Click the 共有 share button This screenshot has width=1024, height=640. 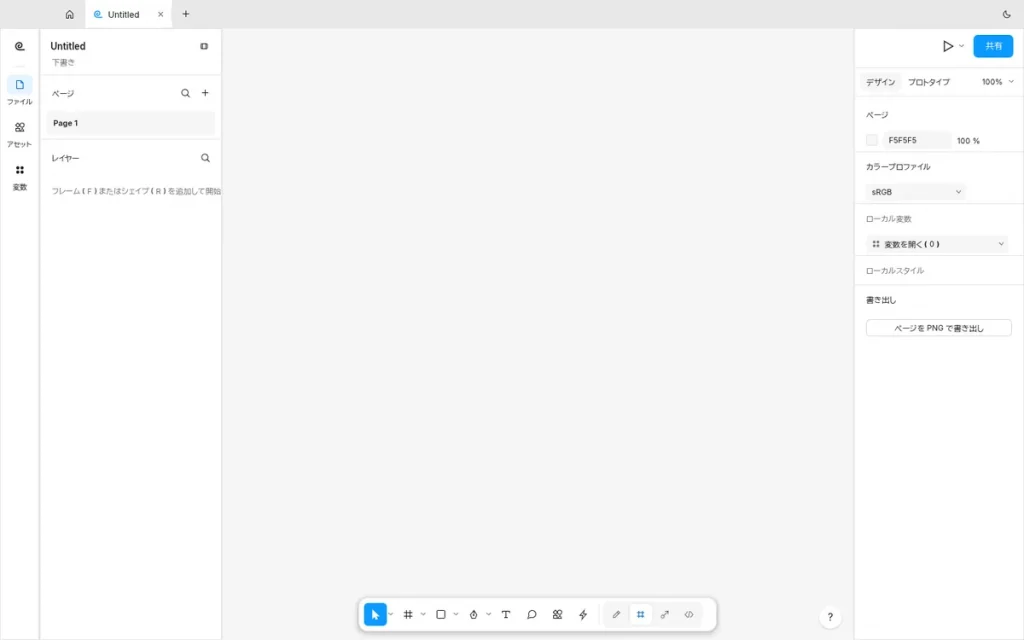[993, 46]
